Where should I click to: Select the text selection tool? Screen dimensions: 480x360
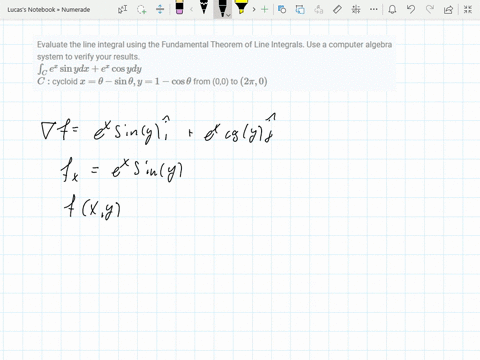pyautogui.click(x=123, y=9)
